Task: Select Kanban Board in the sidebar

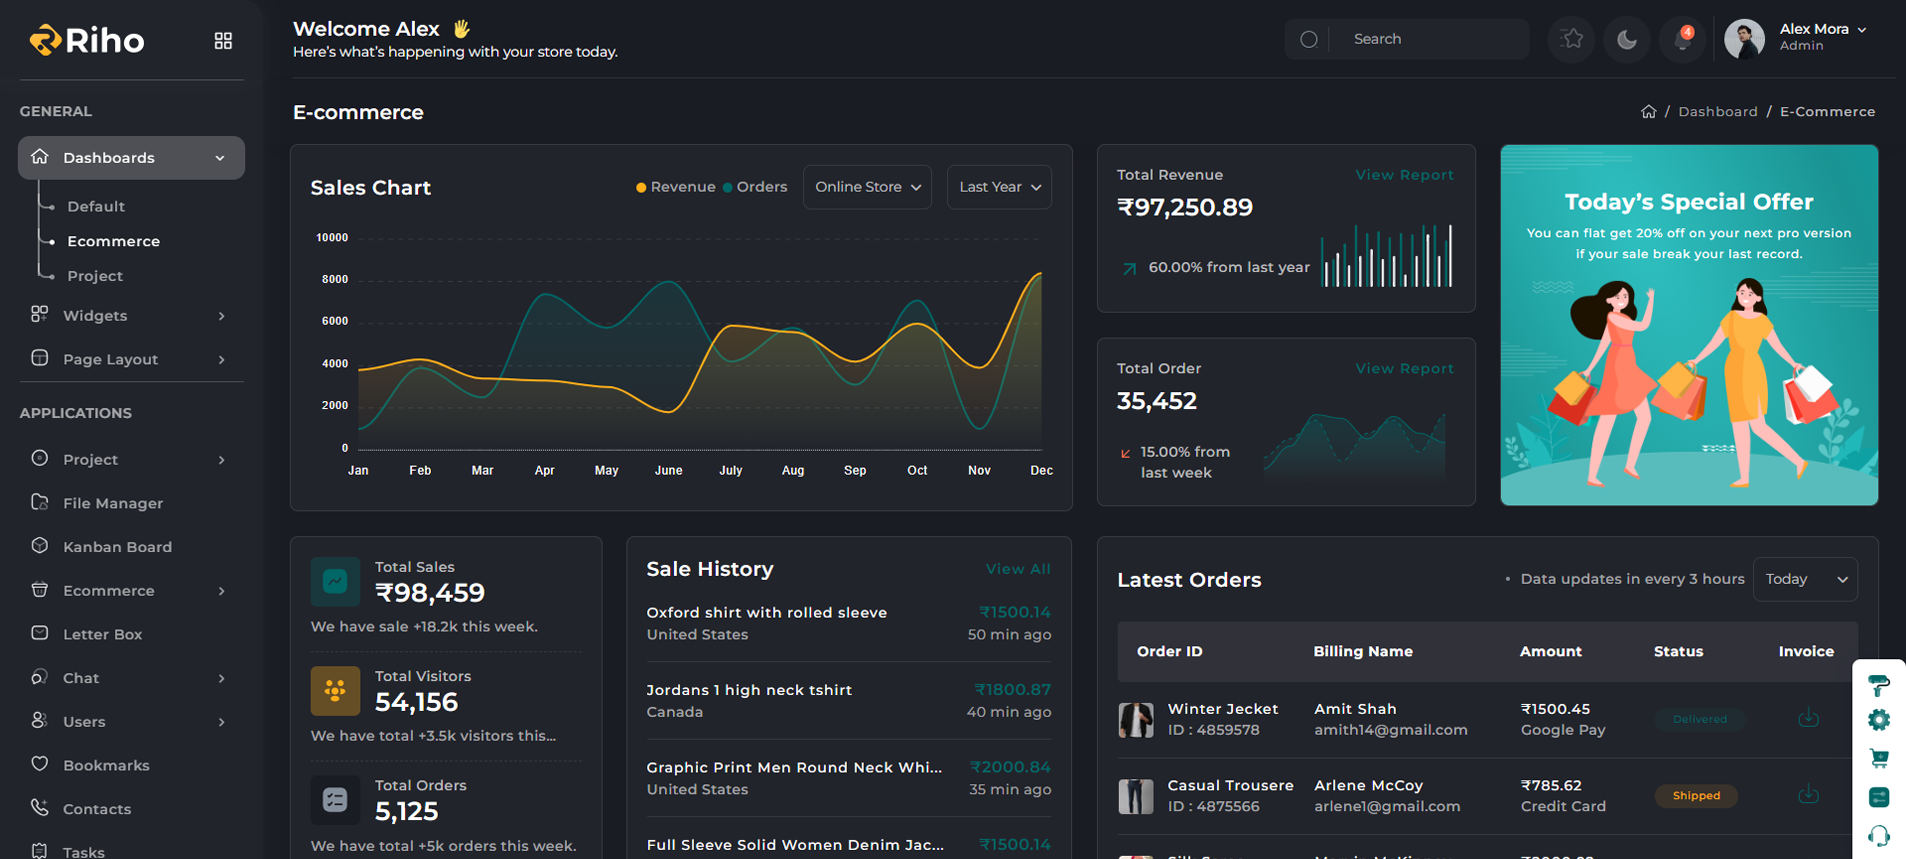Action: tap(117, 547)
